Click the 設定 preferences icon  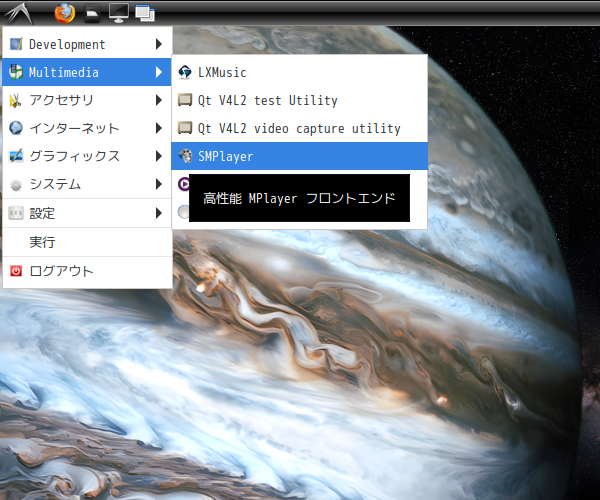coord(16,213)
